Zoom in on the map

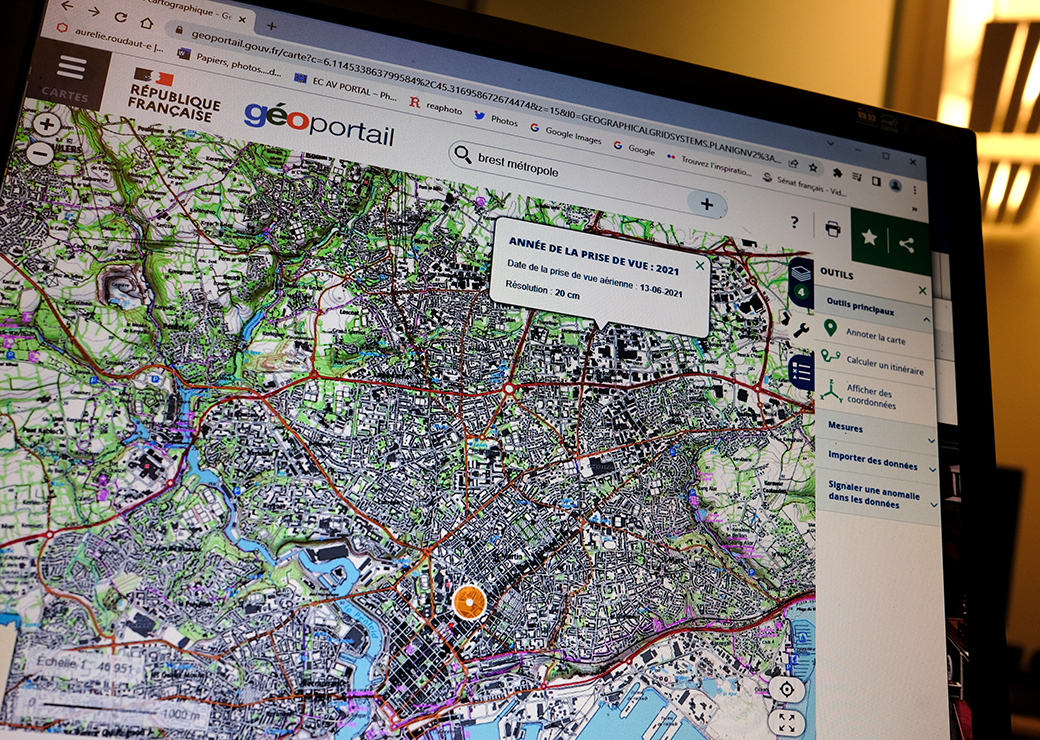(46, 123)
